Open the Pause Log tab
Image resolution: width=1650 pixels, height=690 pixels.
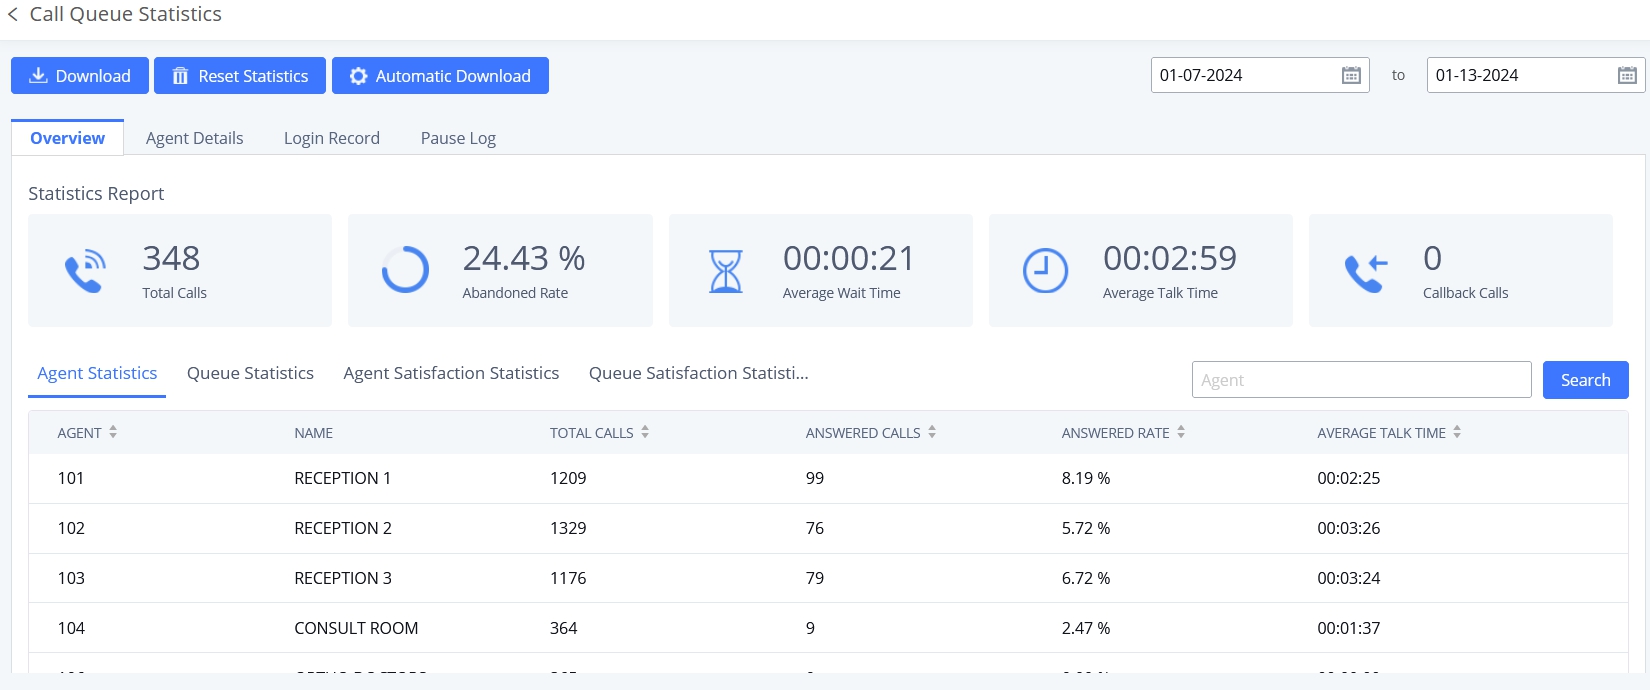point(458,138)
